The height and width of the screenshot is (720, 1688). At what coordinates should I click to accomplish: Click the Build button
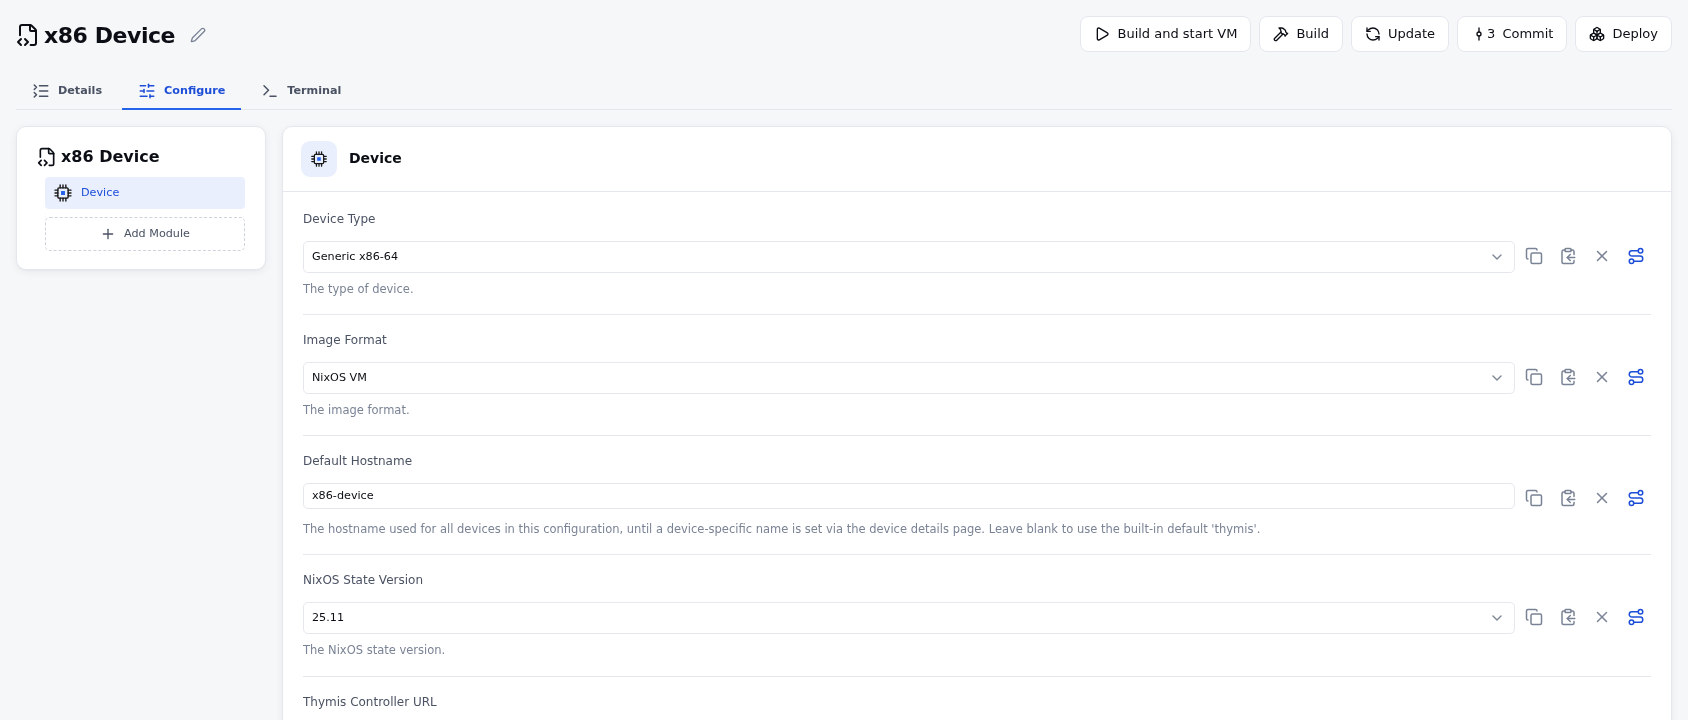[1301, 34]
